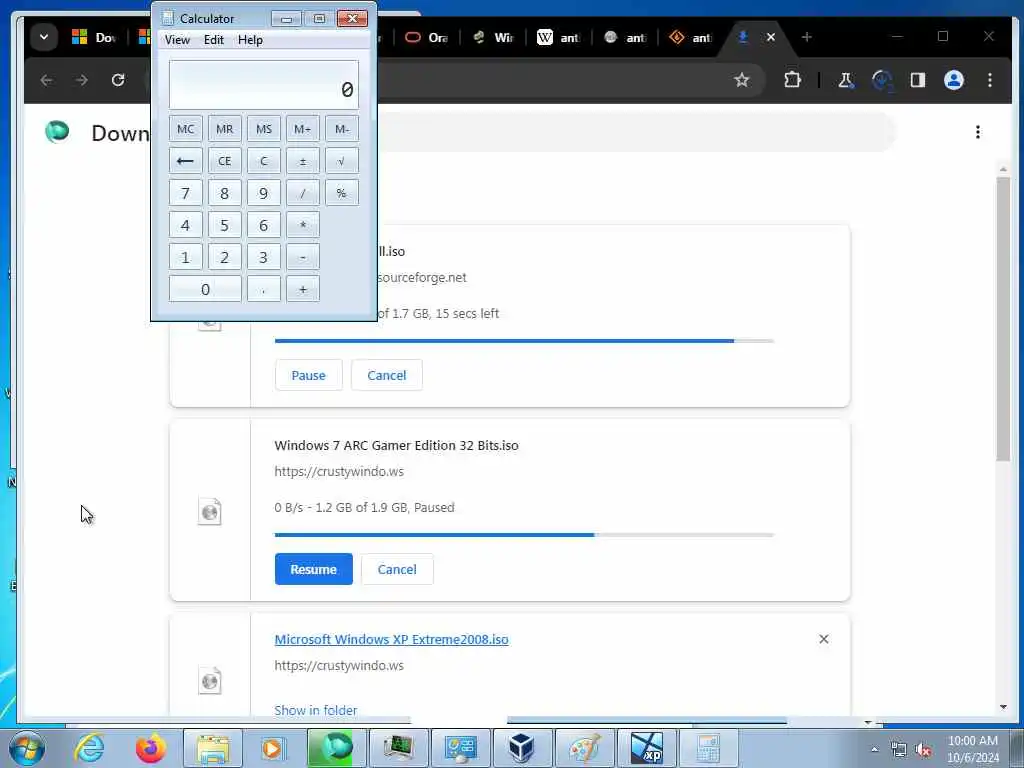Click the M+ key in Calculator
This screenshot has width=1024, height=768.
302,129
